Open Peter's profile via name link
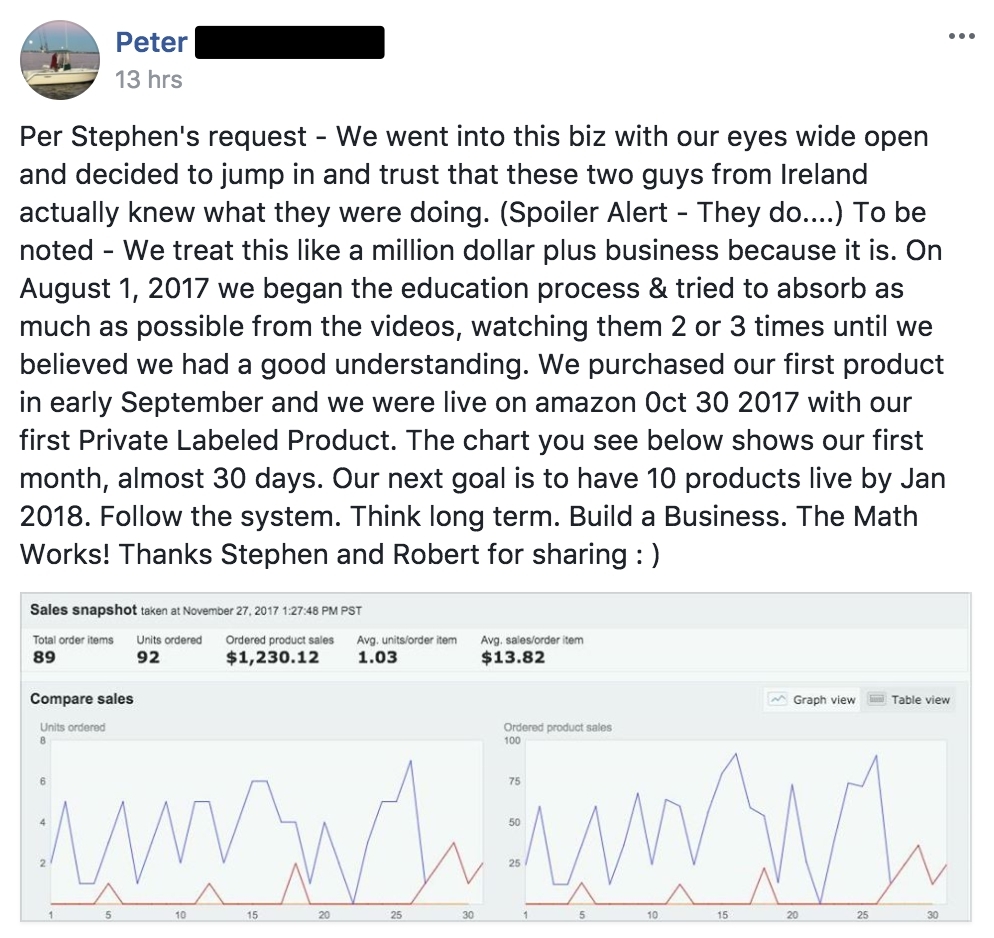The height and width of the screenshot is (938, 994). [151, 42]
